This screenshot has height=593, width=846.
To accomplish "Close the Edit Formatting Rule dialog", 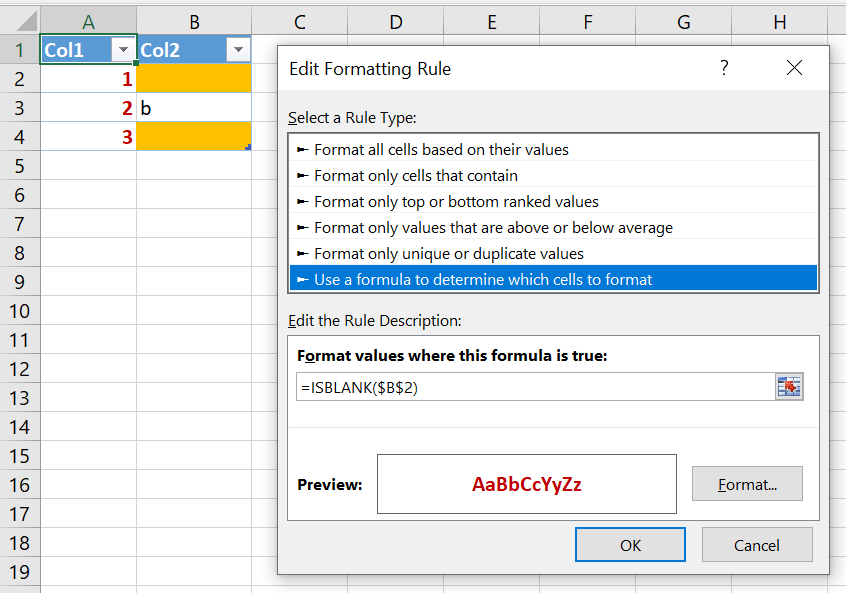I will 794,68.
